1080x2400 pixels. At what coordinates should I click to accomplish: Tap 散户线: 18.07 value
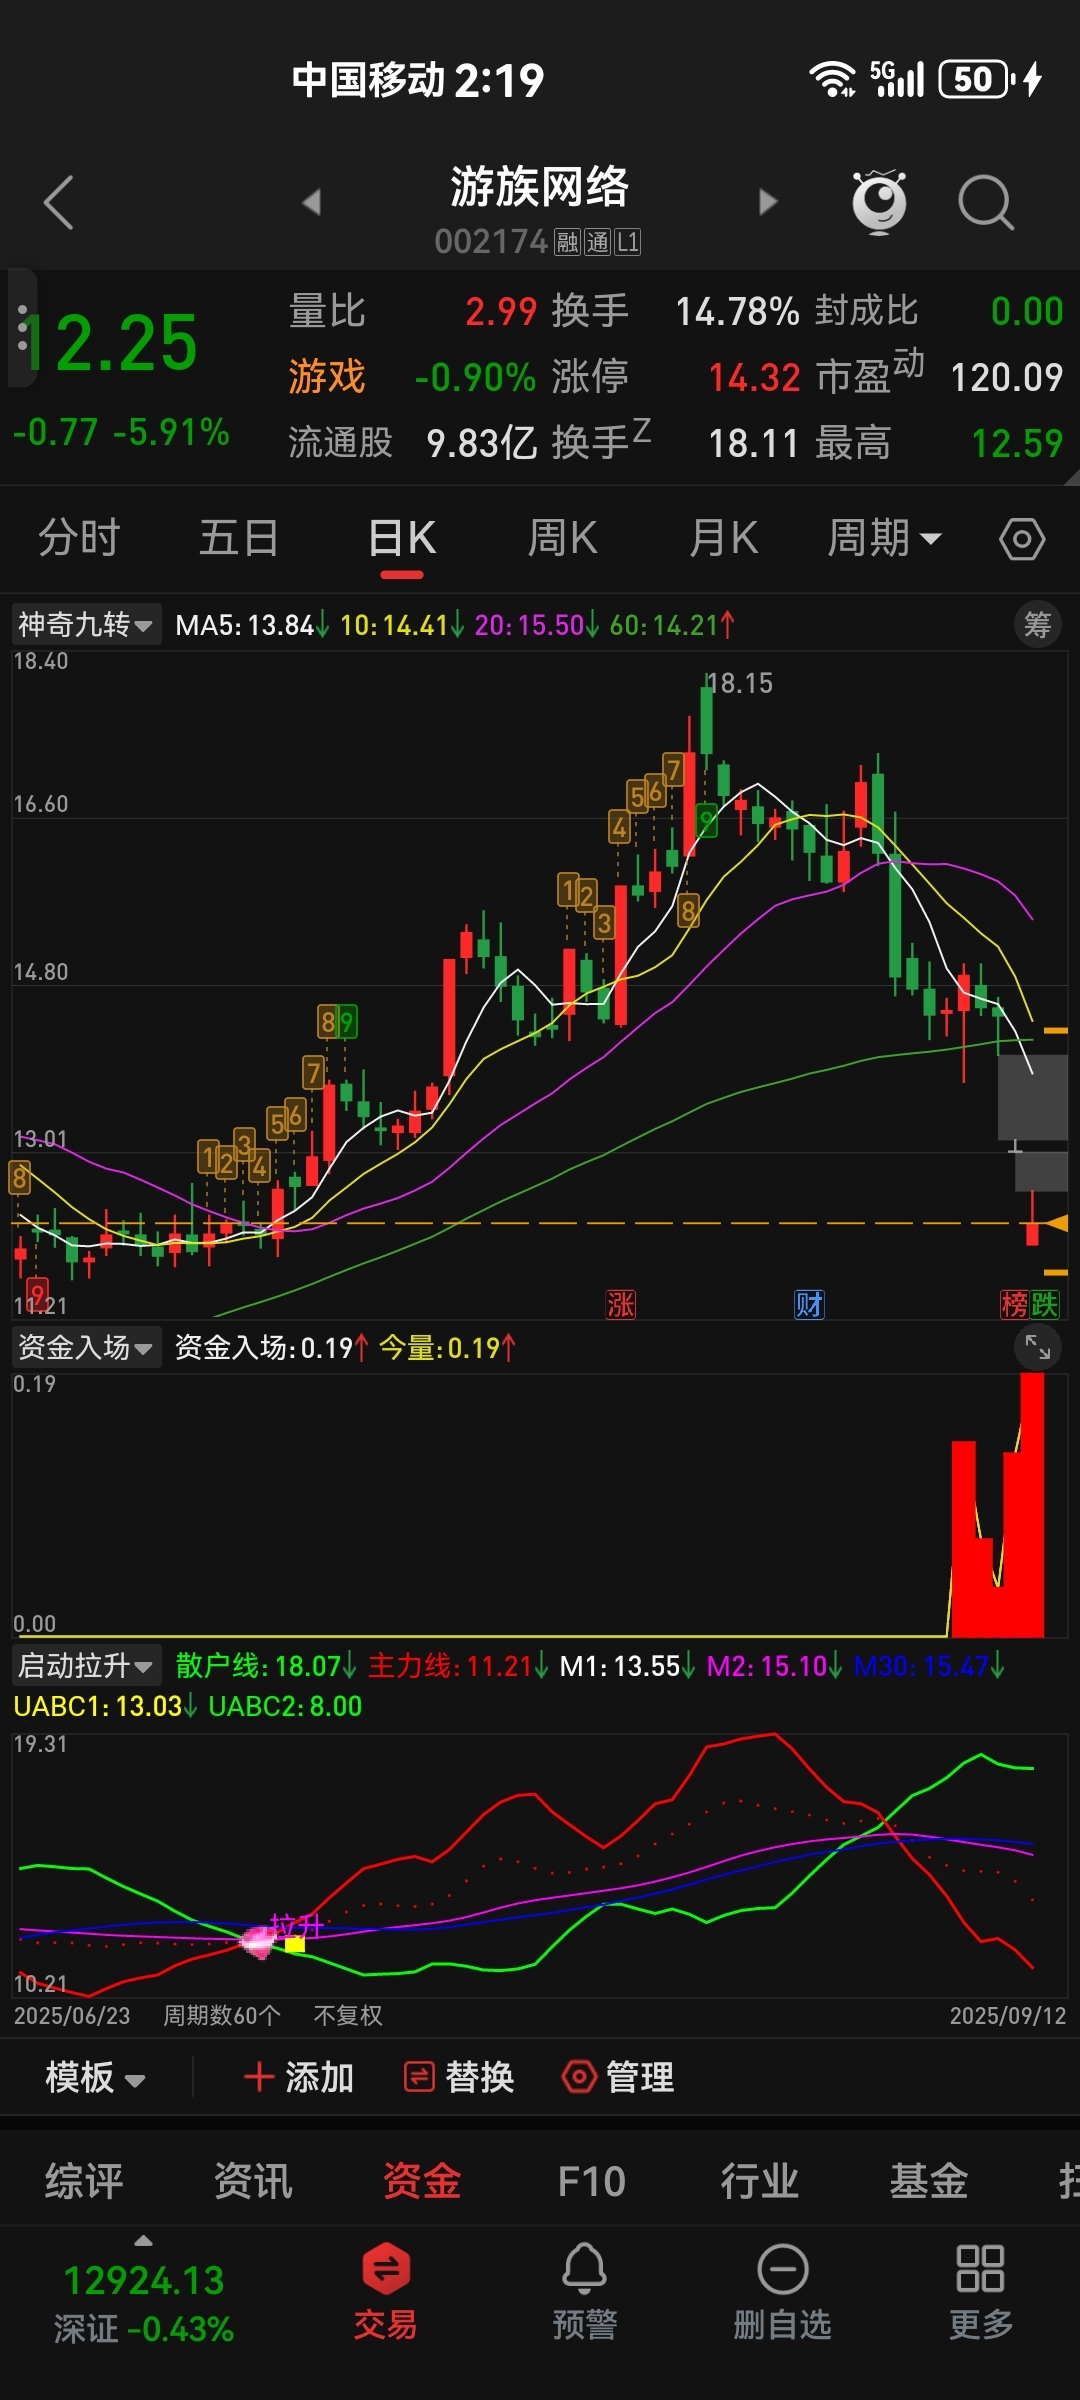coord(265,1666)
